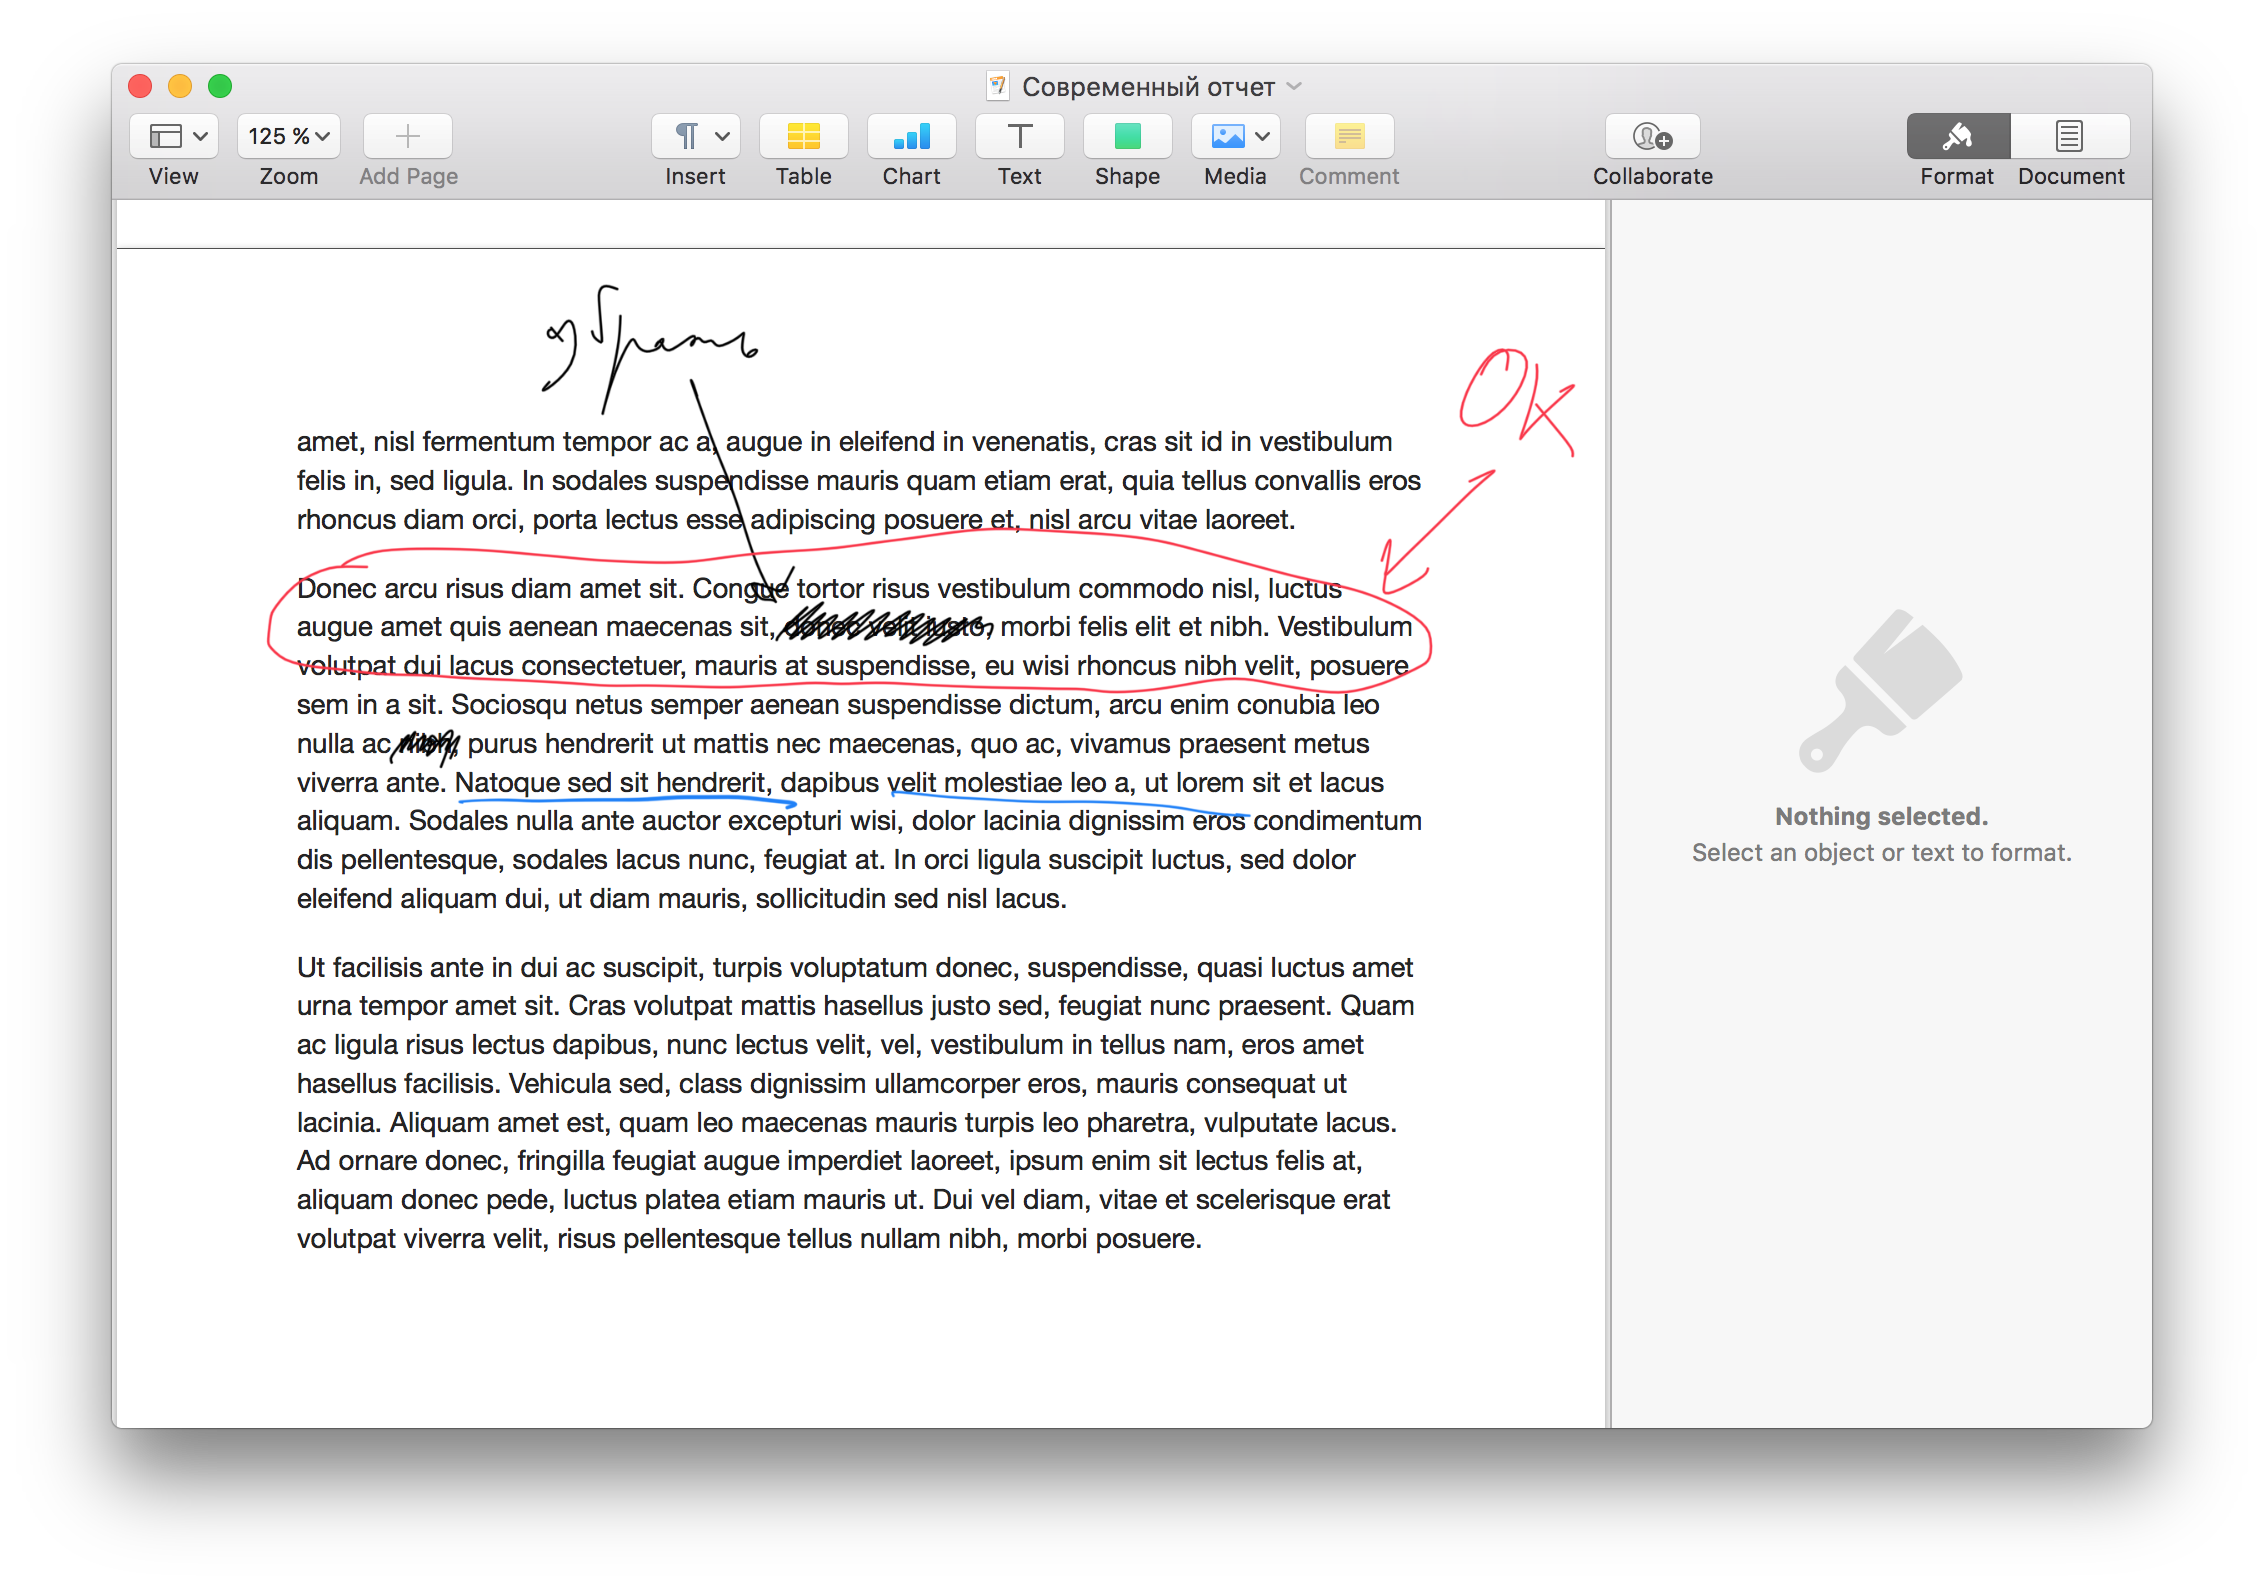The image size is (2264, 1588).
Task: Click the Media image icon
Action: coord(1226,136)
